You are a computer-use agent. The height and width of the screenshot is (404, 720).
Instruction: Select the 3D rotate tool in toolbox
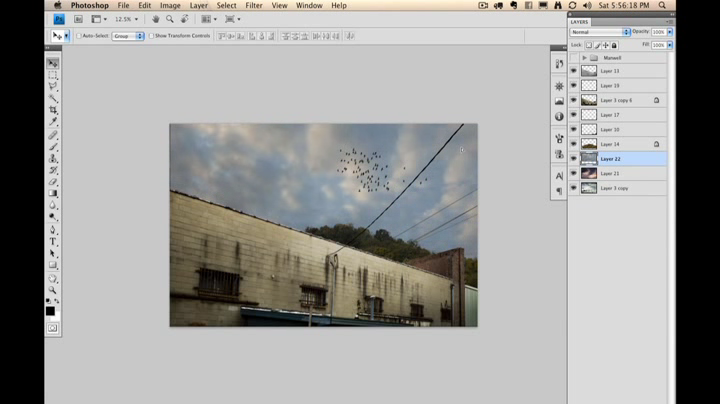tap(53, 279)
